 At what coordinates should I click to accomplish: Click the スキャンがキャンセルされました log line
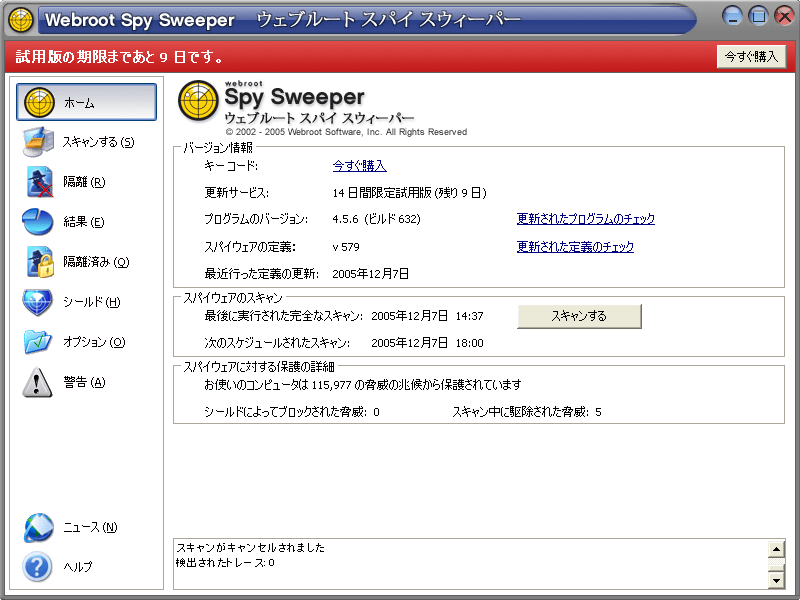[x=251, y=547]
